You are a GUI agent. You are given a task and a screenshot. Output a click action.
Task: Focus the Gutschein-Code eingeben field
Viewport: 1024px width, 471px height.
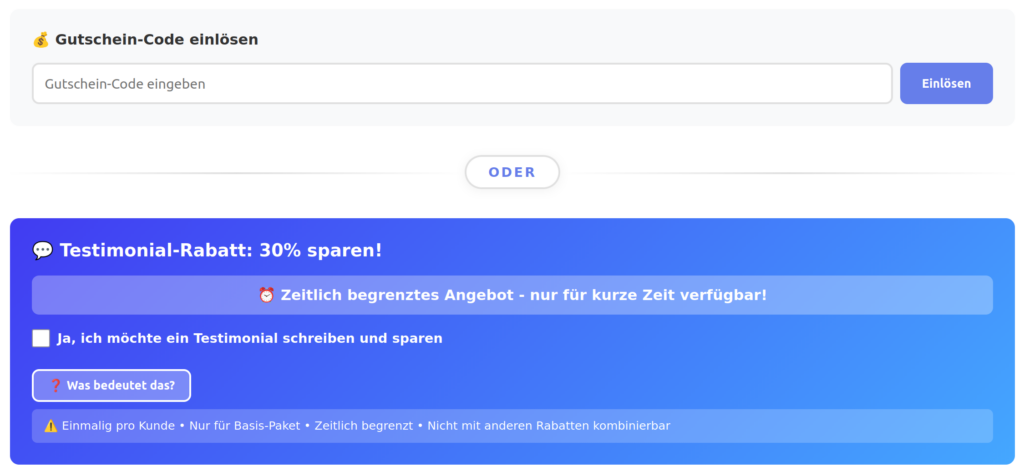click(x=461, y=84)
